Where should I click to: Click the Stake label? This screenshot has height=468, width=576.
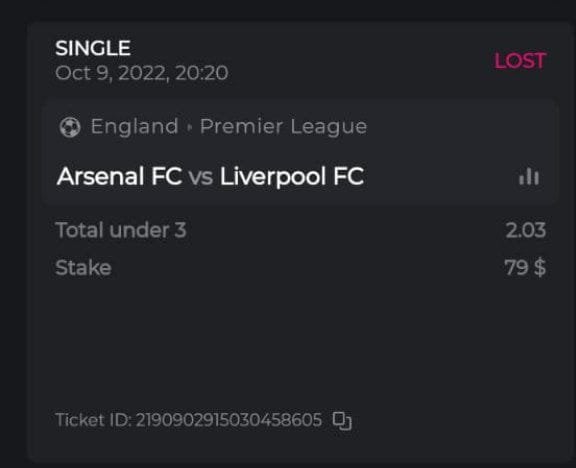coord(83,267)
